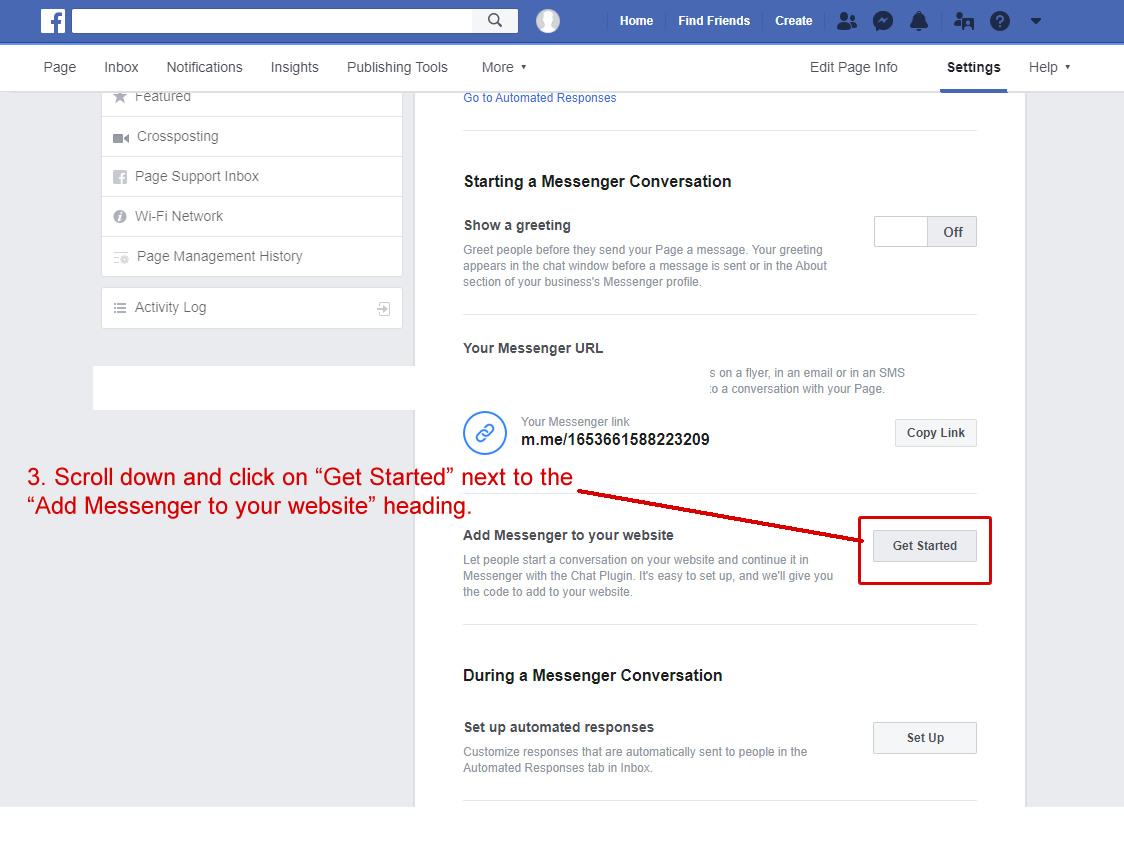Click the Crossposting camera icon

click(x=121, y=138)
